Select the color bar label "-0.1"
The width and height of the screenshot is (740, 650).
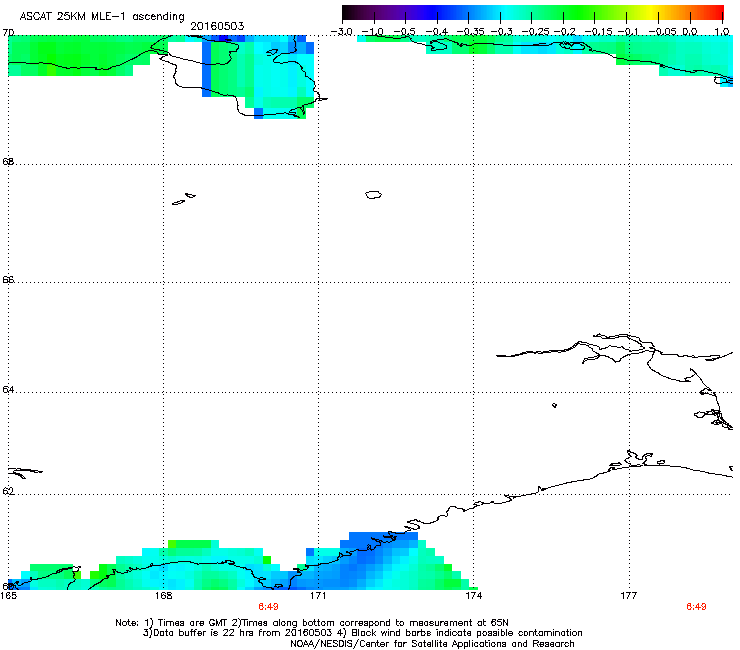[x=628, y=32]
